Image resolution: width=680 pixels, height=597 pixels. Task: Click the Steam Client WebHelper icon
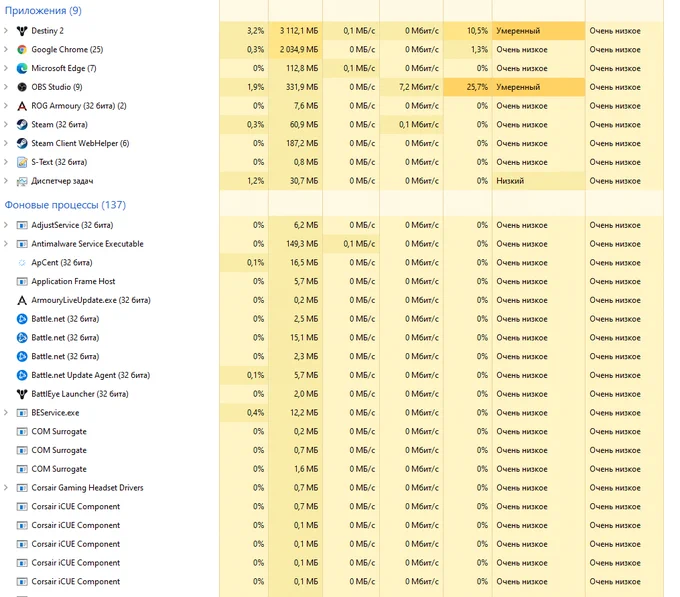pyautogui.click(x=22, y=143)
